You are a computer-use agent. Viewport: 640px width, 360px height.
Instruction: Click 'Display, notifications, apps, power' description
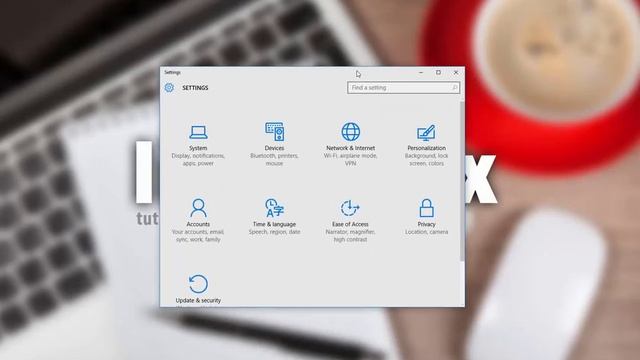click(198, 160)
